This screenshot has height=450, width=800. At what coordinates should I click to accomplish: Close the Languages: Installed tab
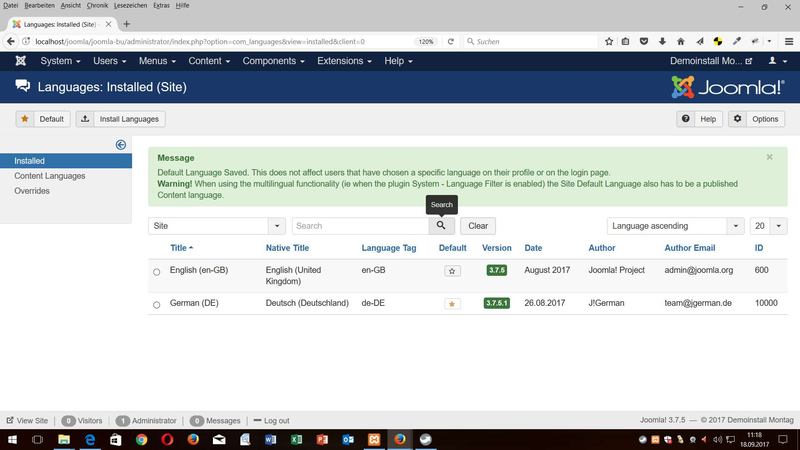[x=108, y=24]
